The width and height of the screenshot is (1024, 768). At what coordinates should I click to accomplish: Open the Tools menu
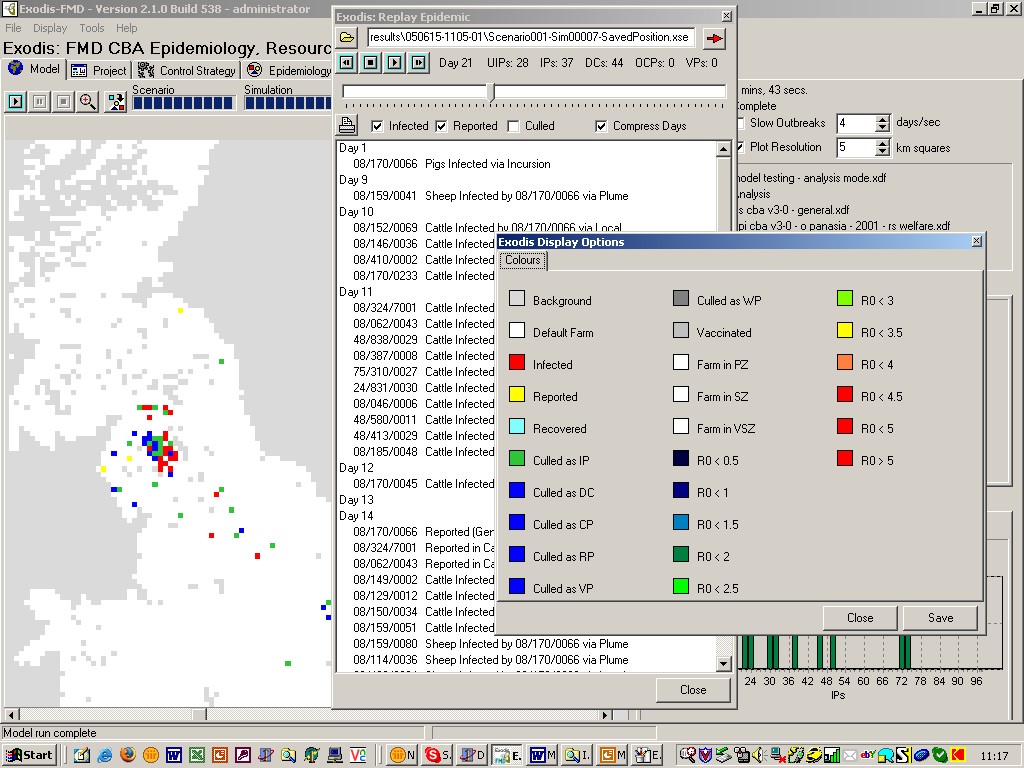point(91,28)
